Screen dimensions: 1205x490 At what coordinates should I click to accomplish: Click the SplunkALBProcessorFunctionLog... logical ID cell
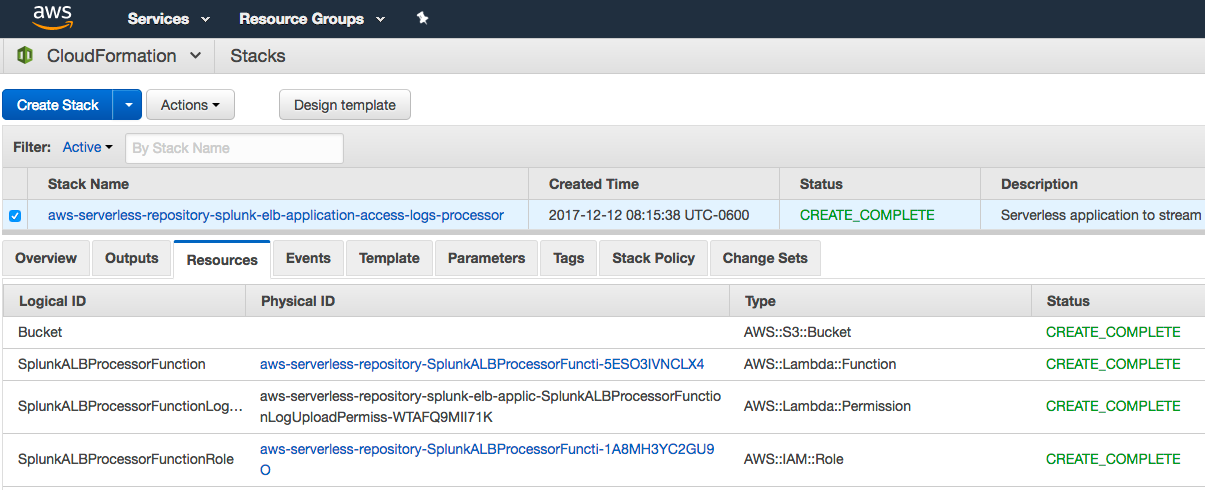130,406
